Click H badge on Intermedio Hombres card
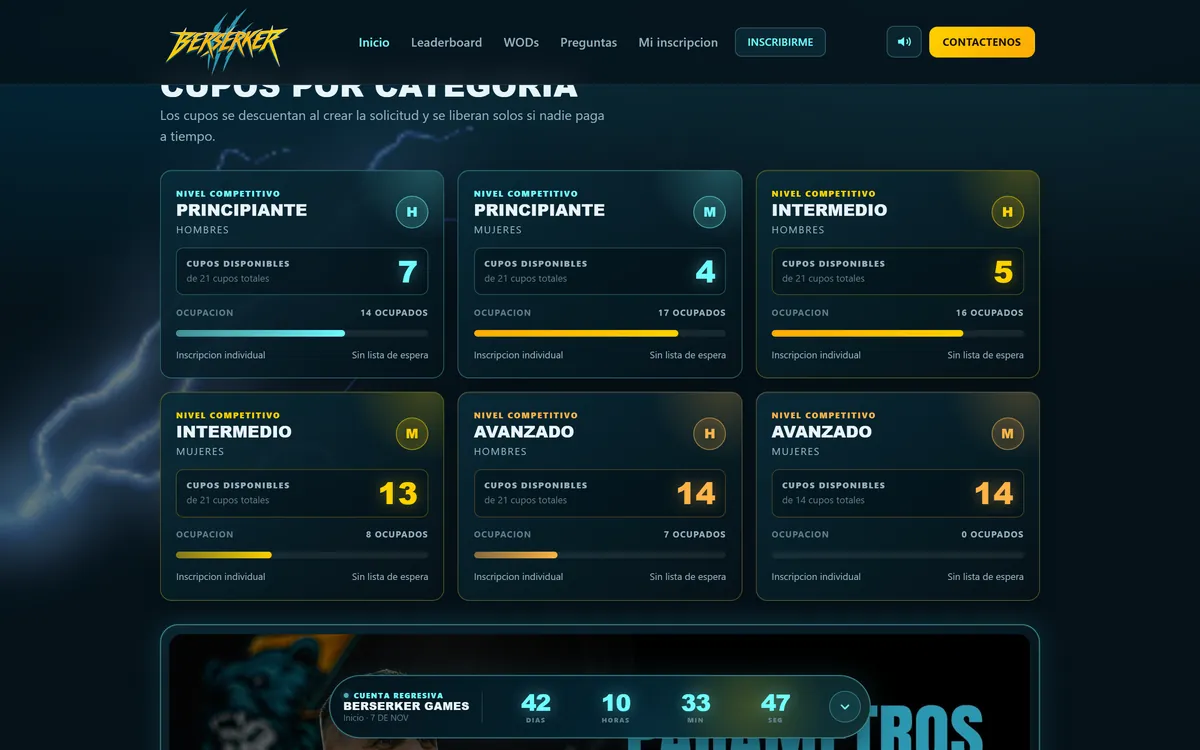Viewport: 1200px width, 750px height. [1007, 212]
